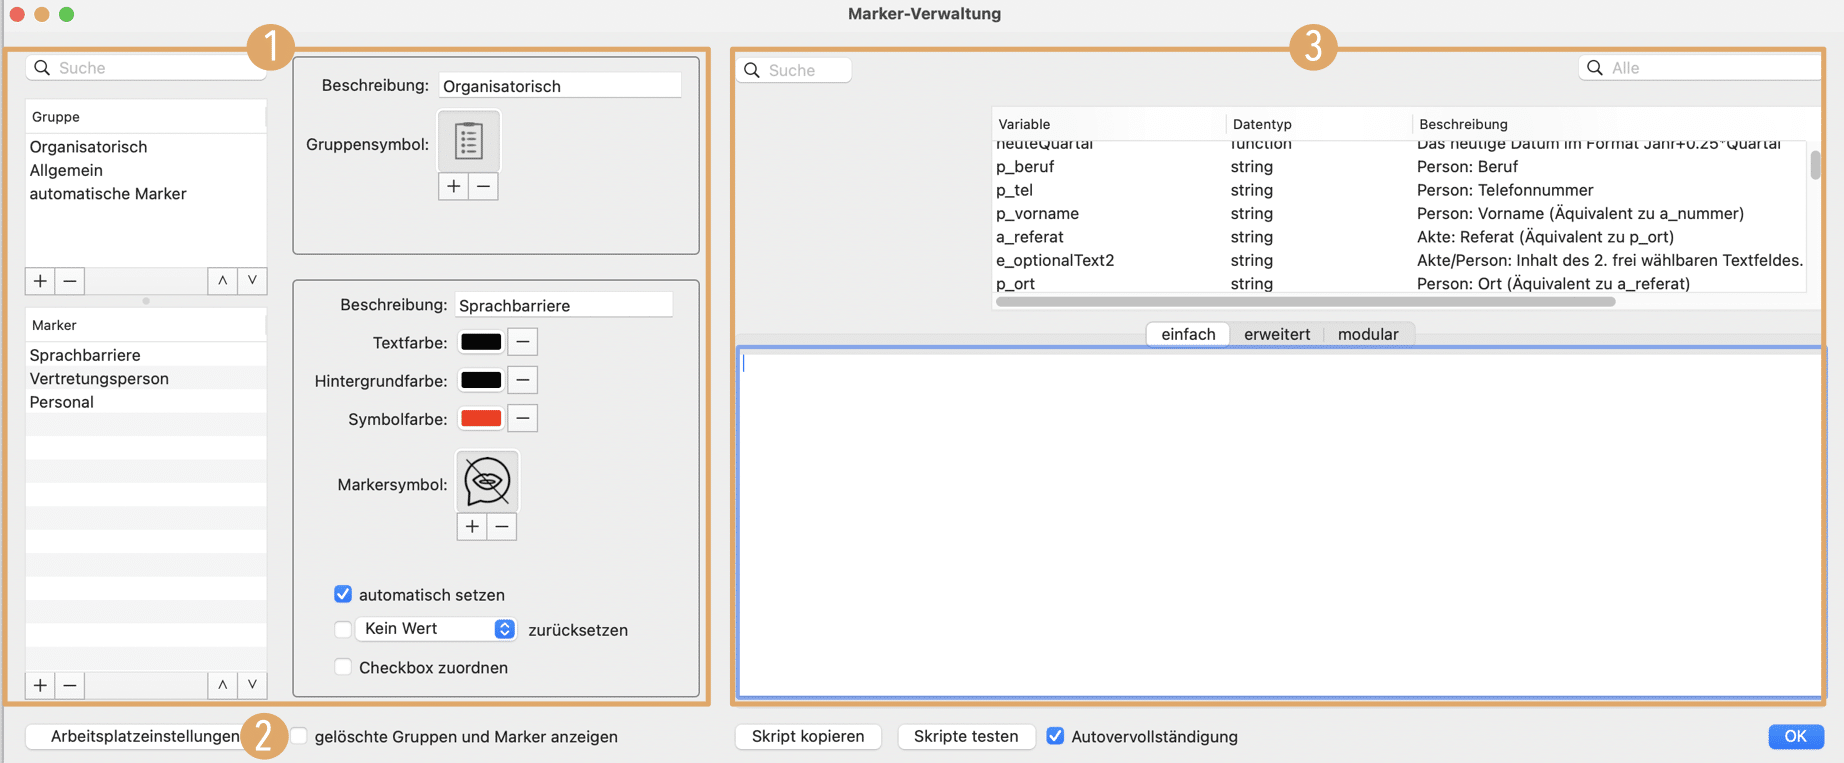Remove the marker symbol with the minus button
This screenshot has width=1844, height=763.
(x=502, y=527)
